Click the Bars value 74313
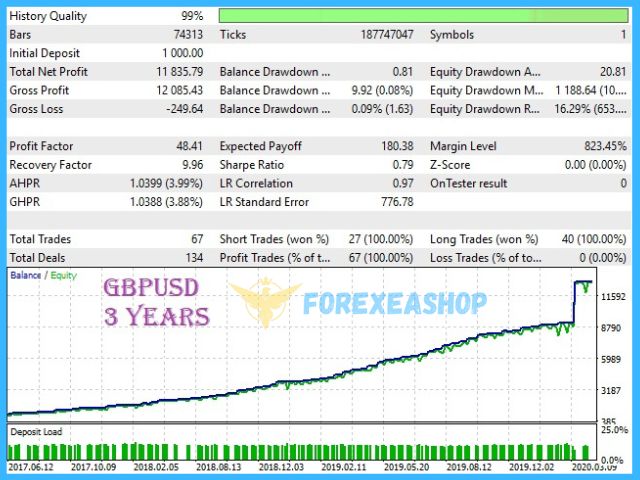 (x=189, y=35)
